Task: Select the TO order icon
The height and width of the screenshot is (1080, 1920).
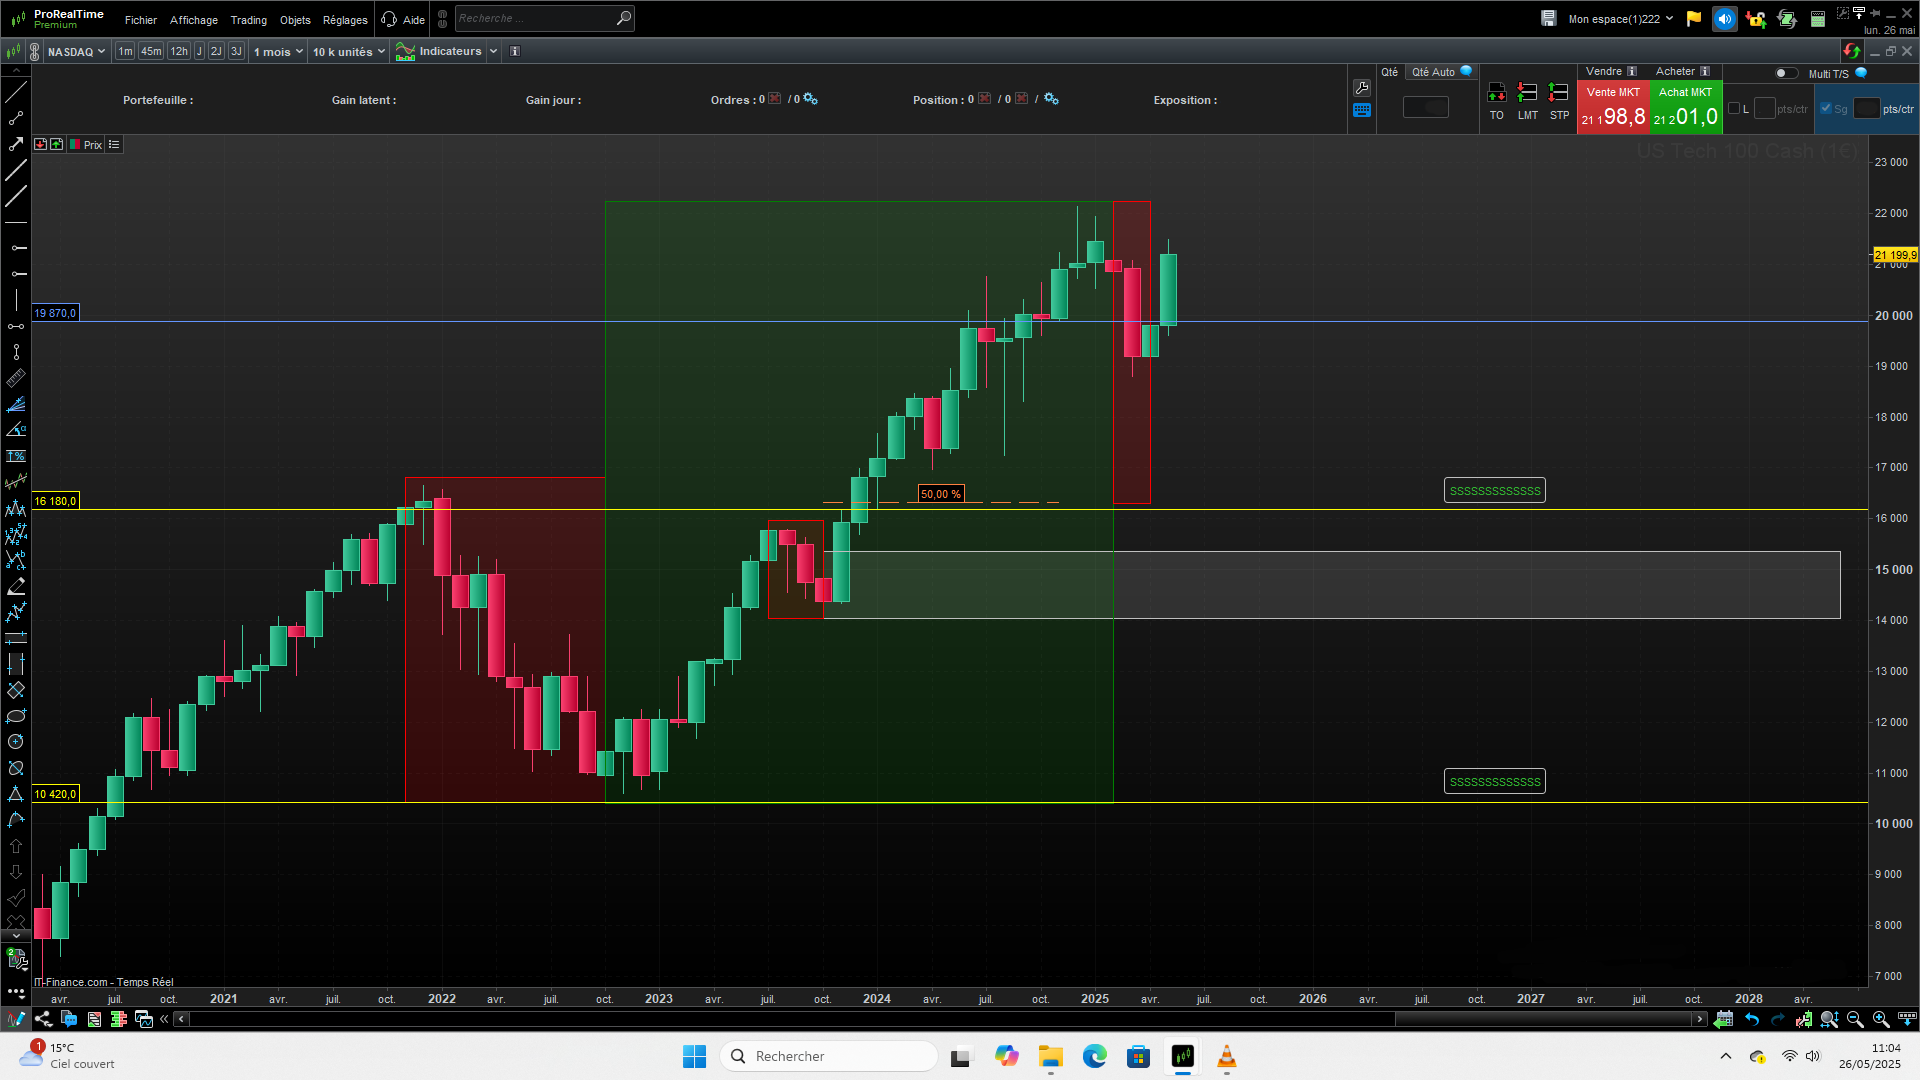Action: (x=1496, y=93)
